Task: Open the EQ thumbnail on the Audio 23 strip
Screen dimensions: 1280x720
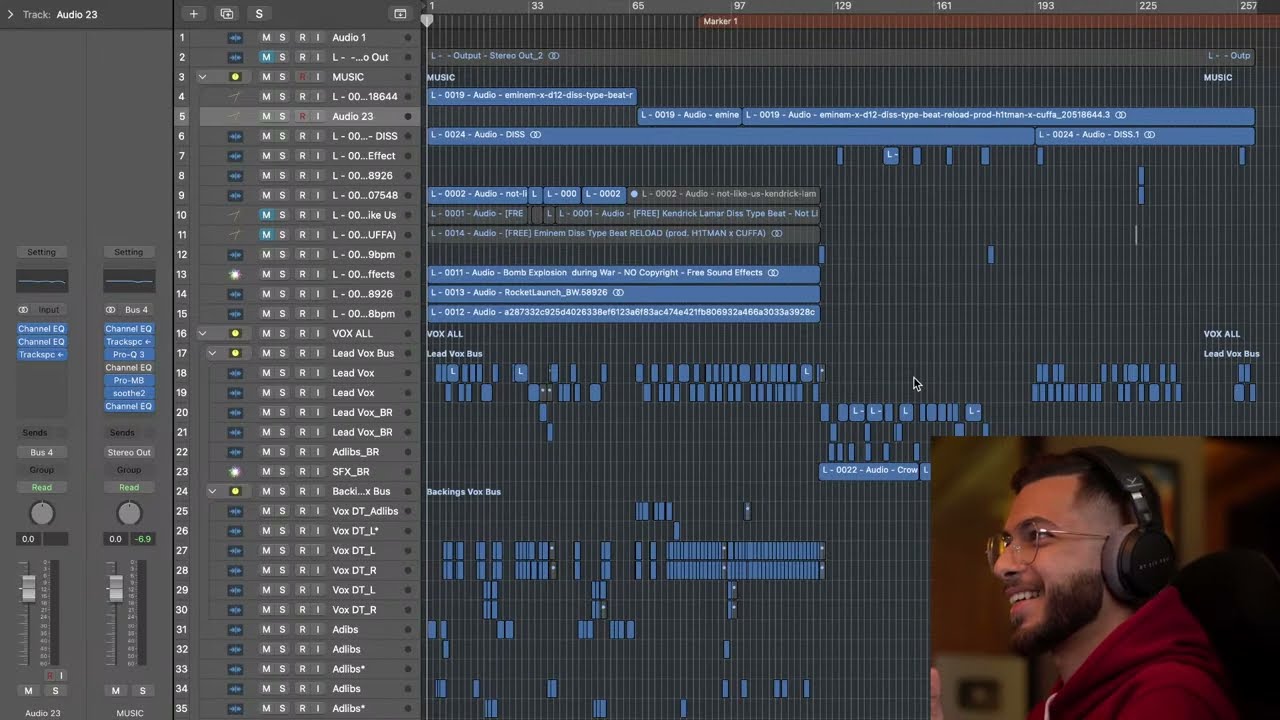Action: [42, 281]
